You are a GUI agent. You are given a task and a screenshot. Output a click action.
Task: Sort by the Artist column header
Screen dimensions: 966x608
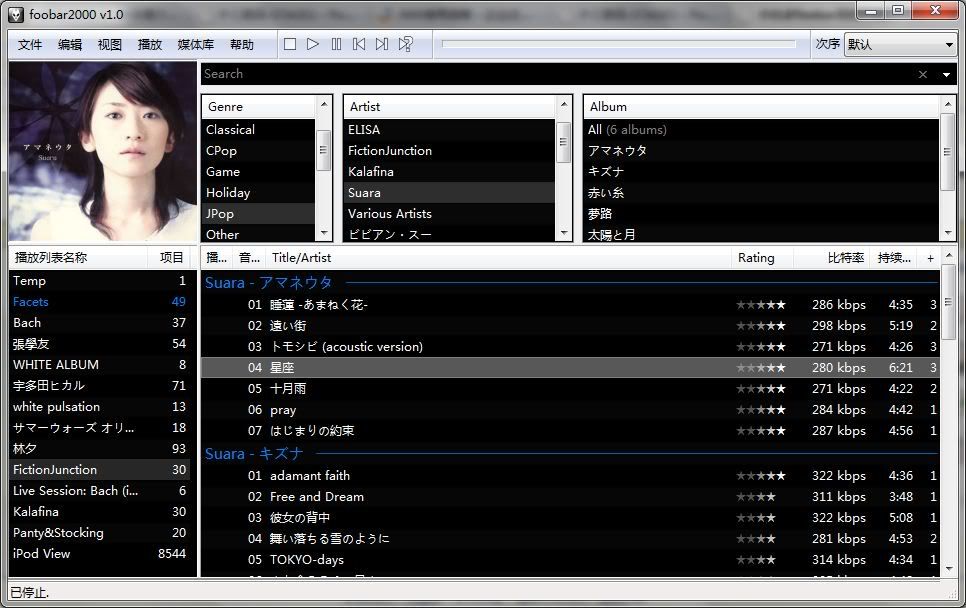tap(450, 107)
